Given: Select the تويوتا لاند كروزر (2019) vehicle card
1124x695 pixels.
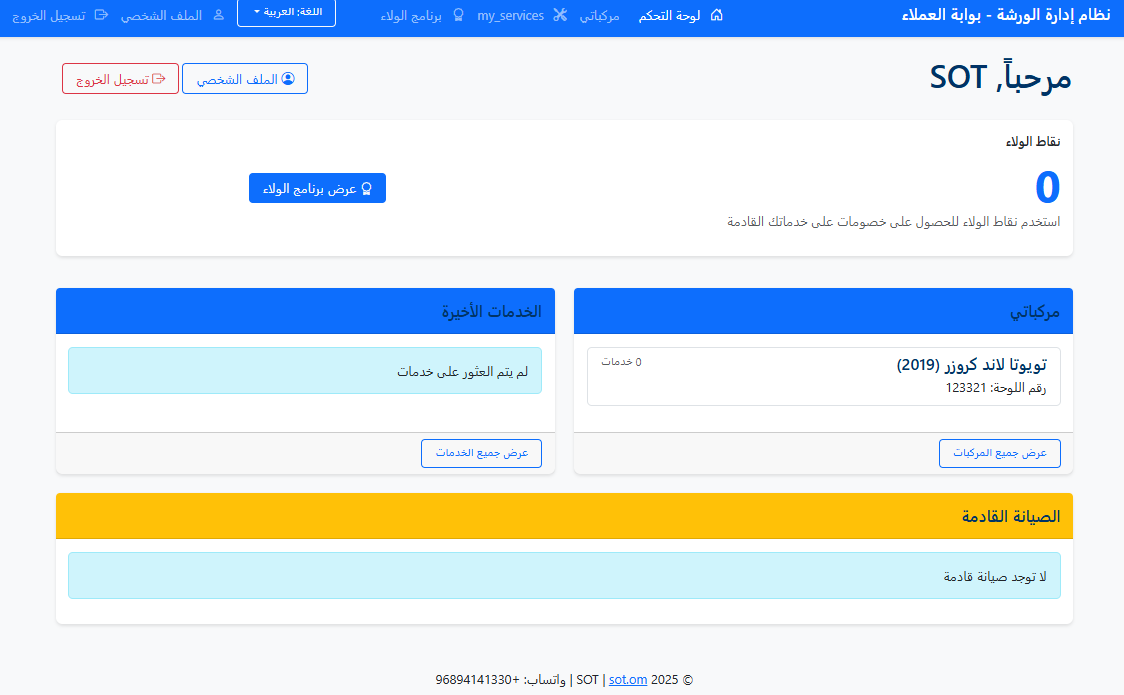Looking at the screenshot, I should 824,377.
